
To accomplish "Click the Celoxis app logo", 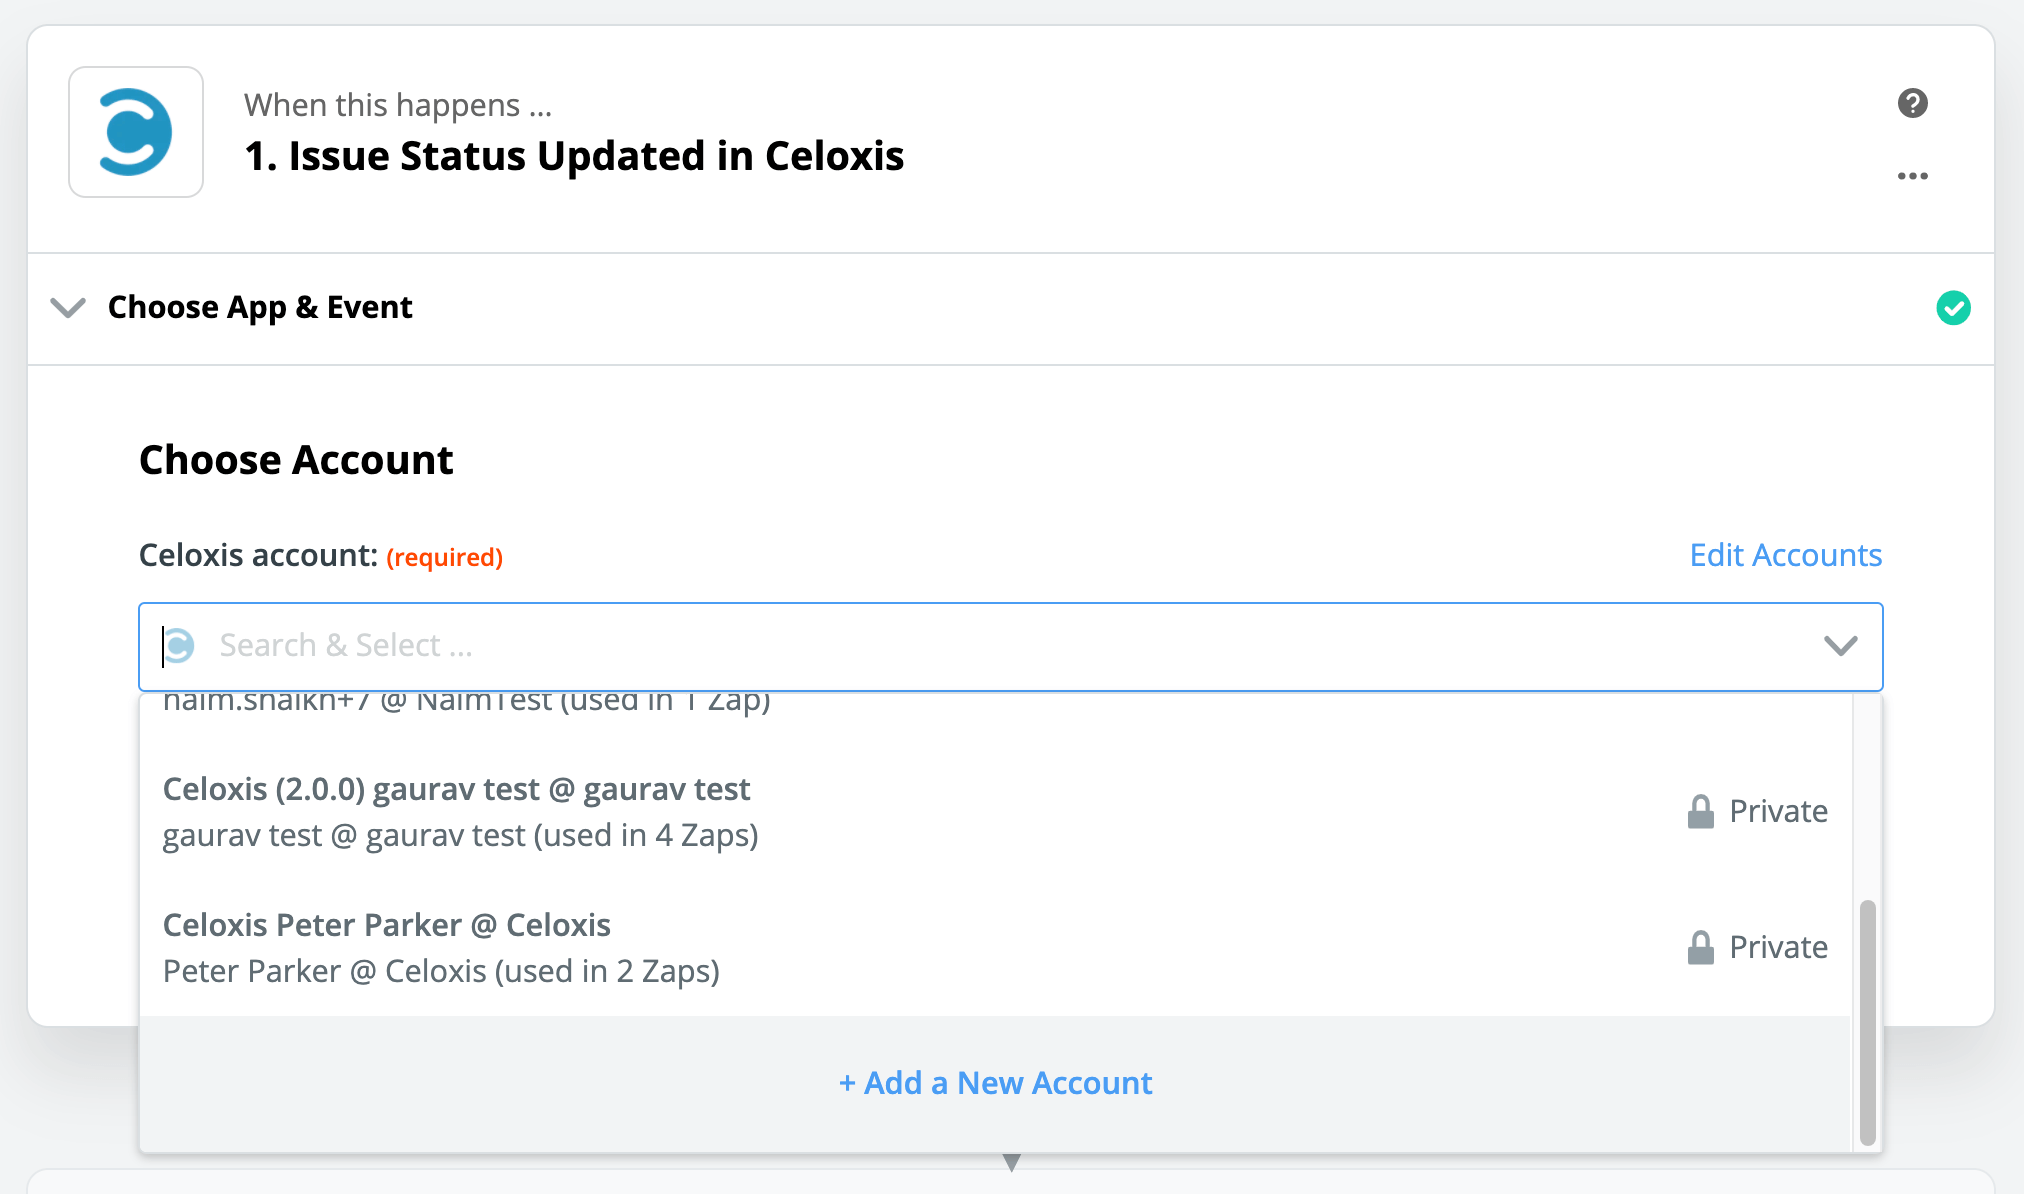I will [136, 132].
